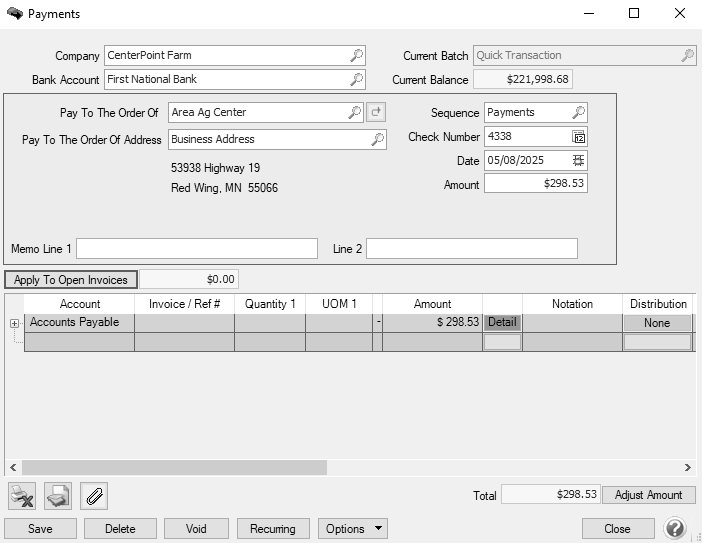Close the Payments form
This screenshot has height=543, width=702.
(618, 529)
